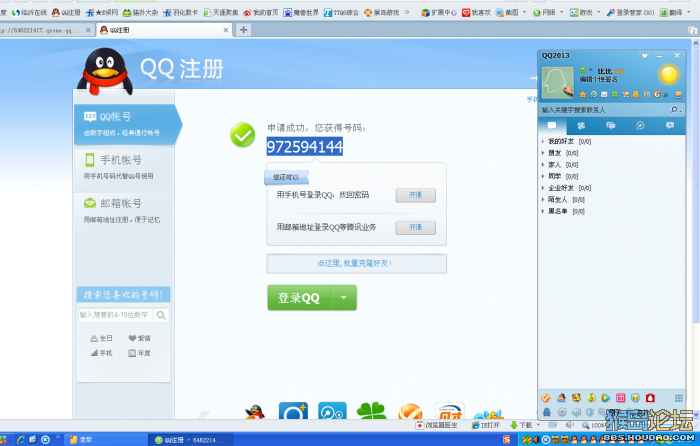Screen dimensions: 700x446
Task: Click the number search input field
Action: click(x=116, y=315)
